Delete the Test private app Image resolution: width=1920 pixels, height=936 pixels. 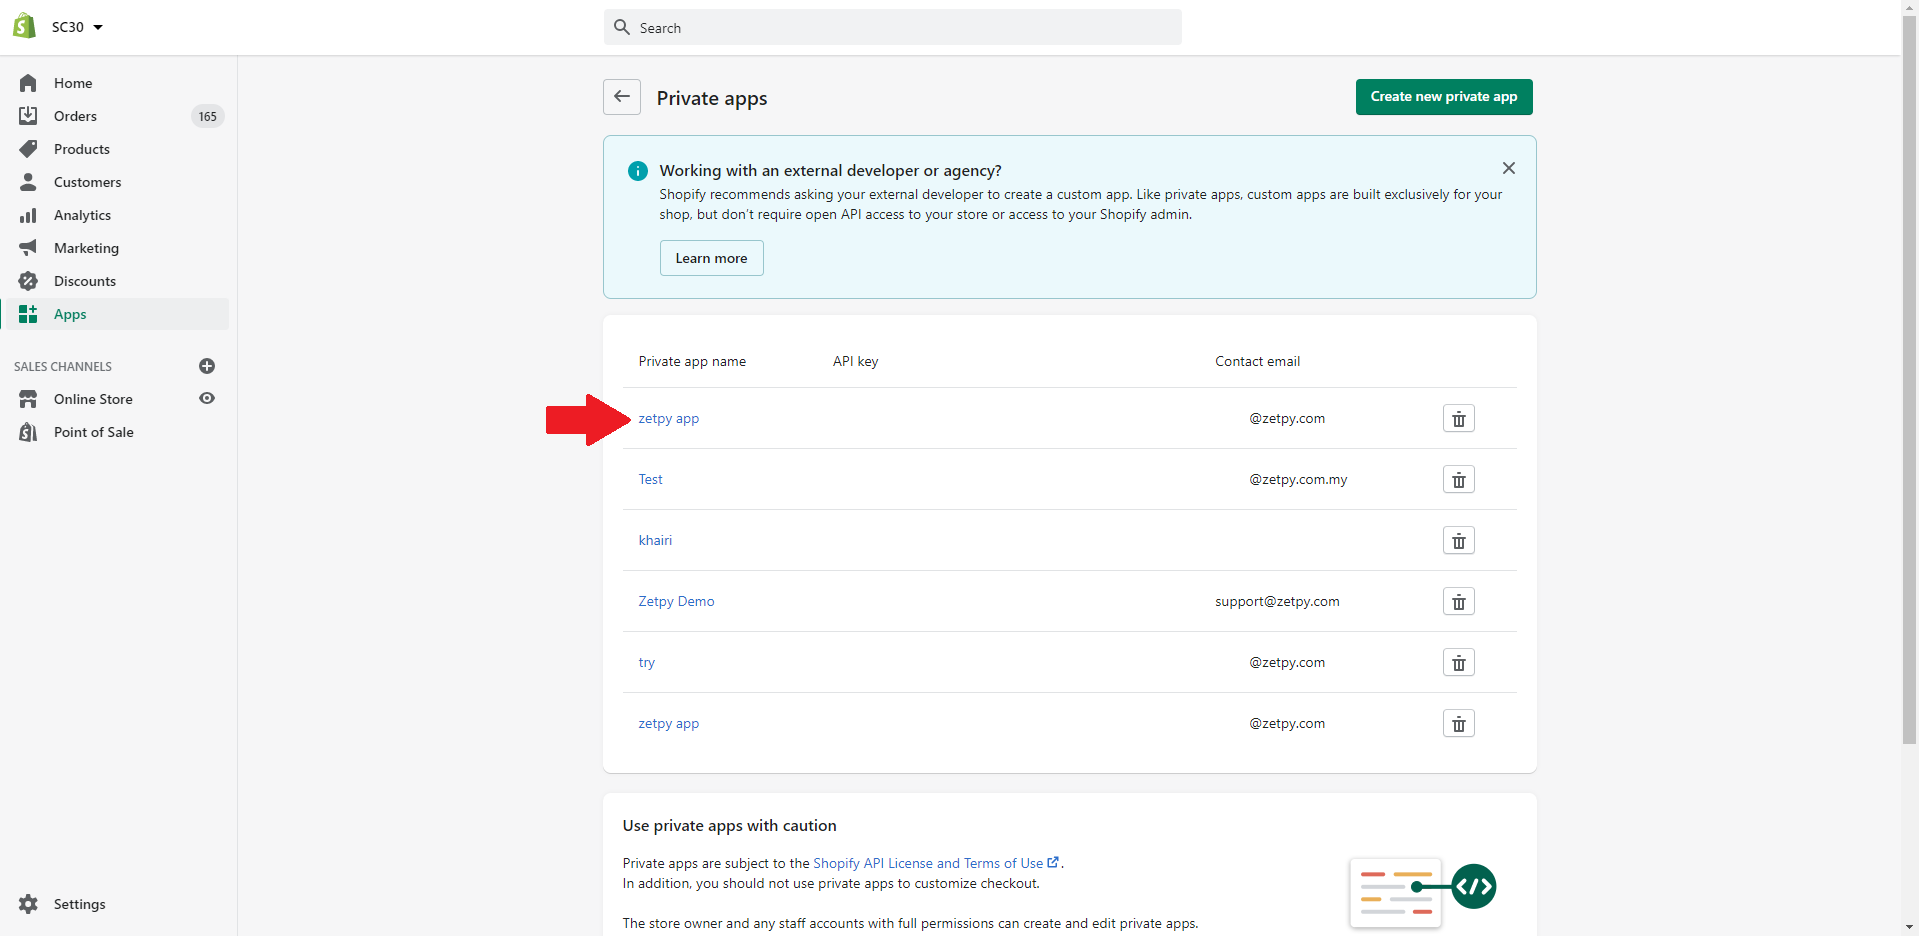(x=1458, y=480)
